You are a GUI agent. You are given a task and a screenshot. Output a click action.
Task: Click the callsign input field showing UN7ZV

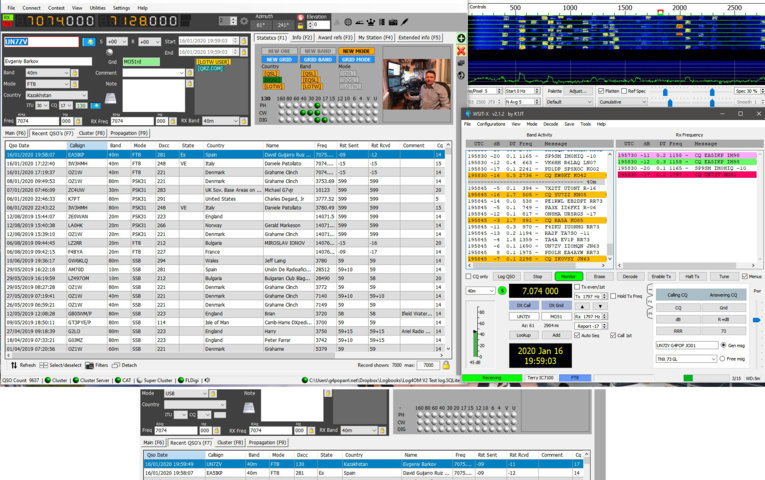41,42
